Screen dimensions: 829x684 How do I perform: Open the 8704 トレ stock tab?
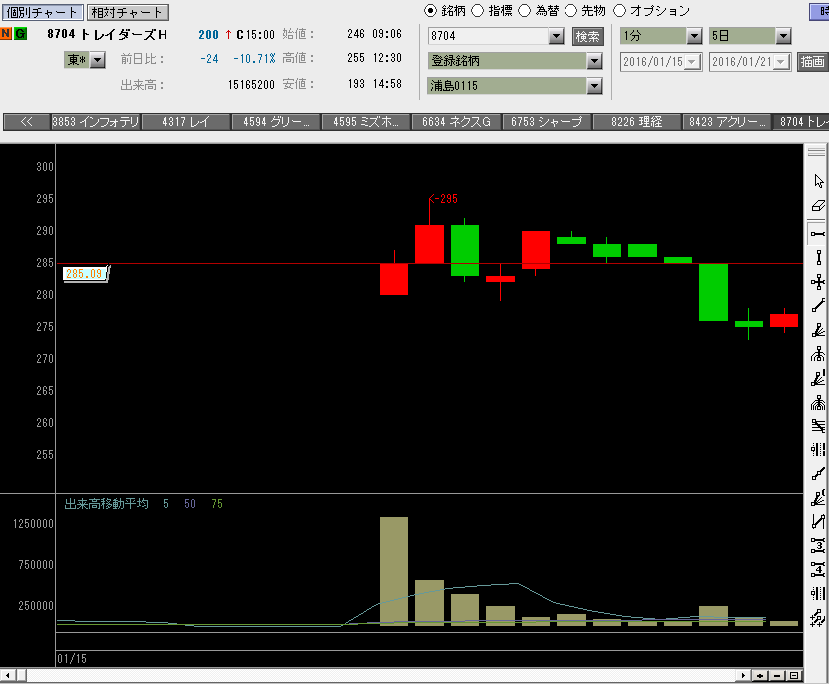801,122
